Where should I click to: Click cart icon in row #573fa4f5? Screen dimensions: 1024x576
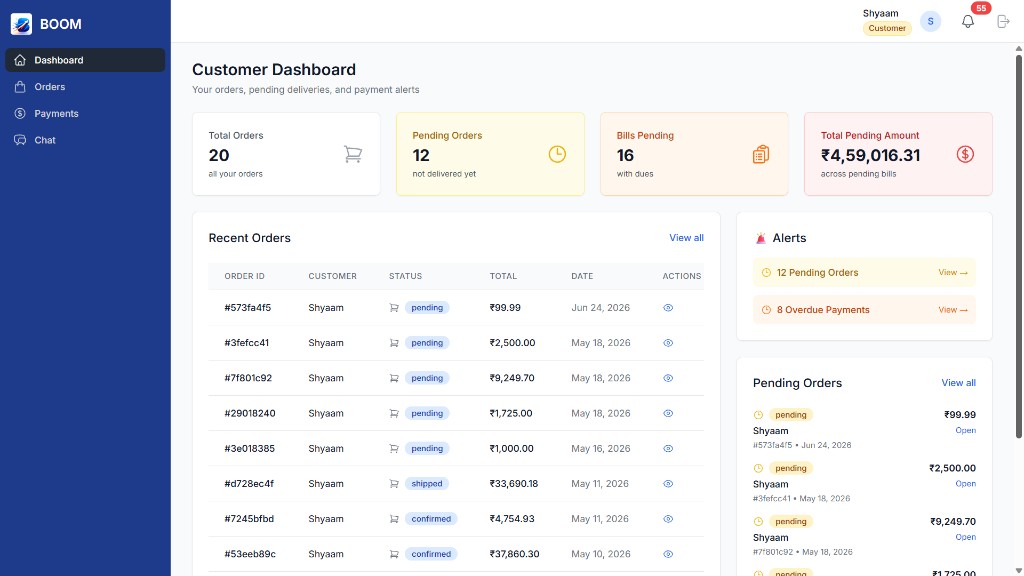point(394,308)
